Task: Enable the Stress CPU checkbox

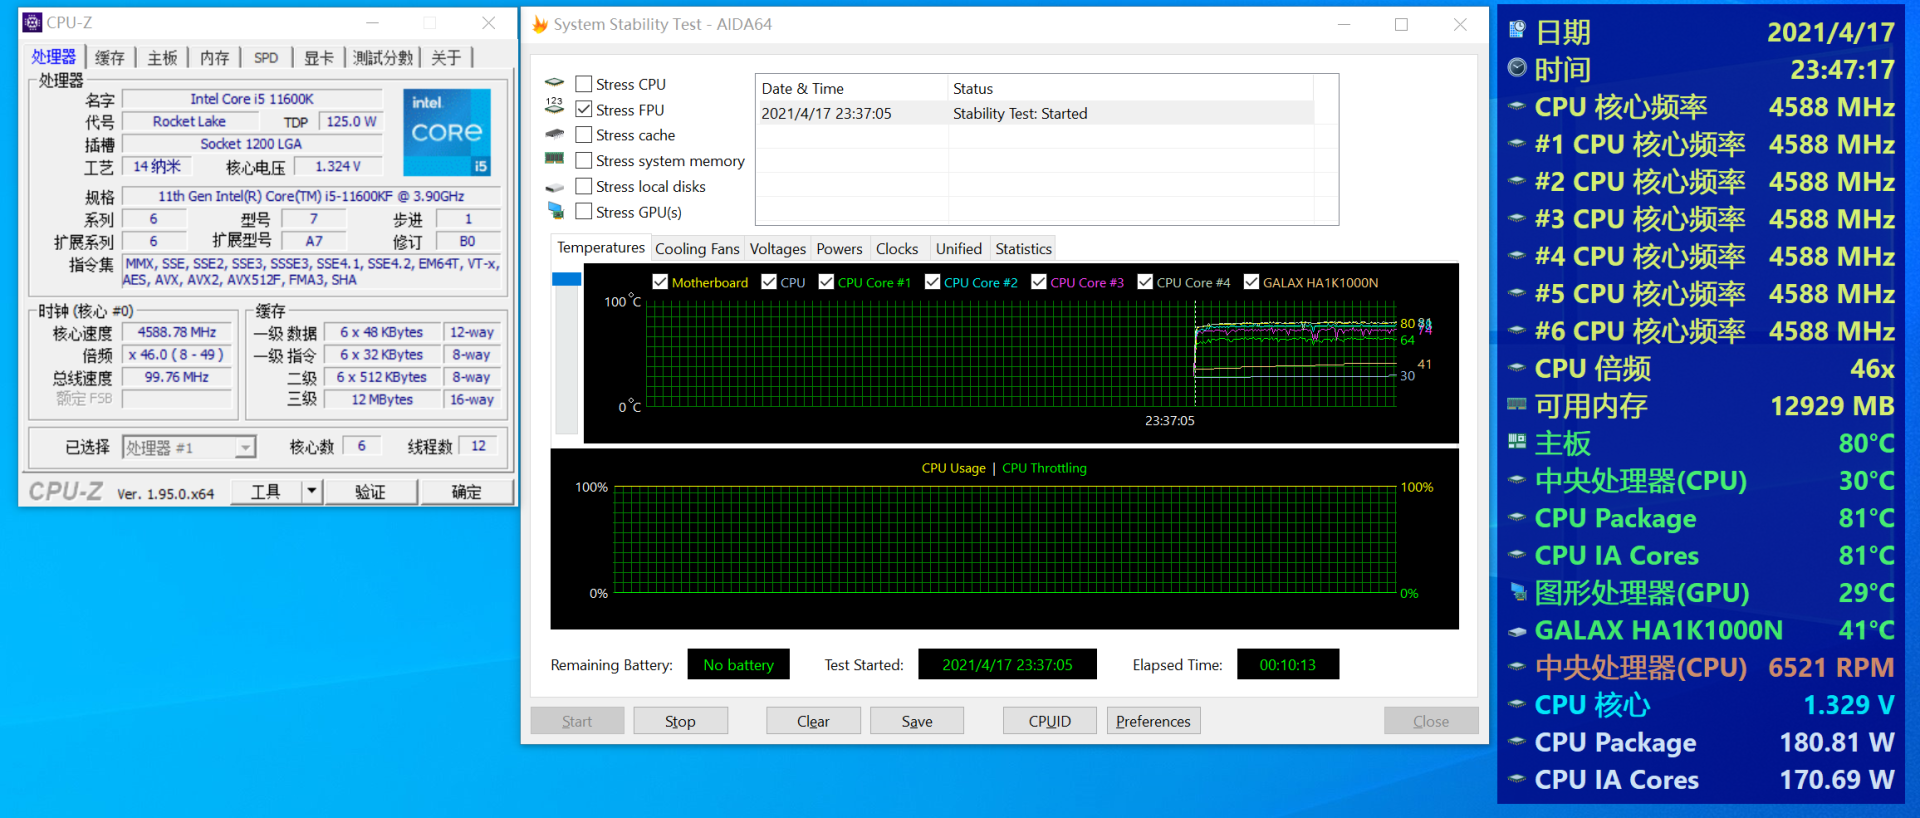Action: click(x=584, y=84)
